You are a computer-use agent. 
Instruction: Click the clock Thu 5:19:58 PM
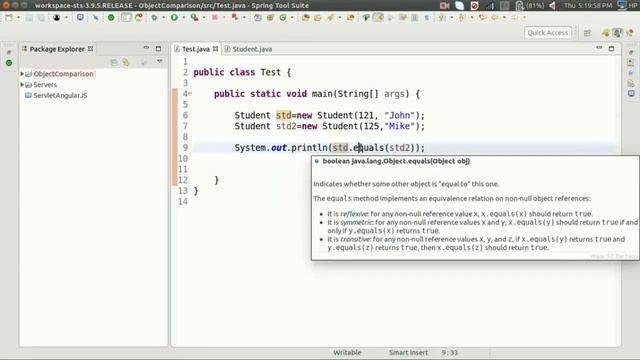click(x=588, y=5)
